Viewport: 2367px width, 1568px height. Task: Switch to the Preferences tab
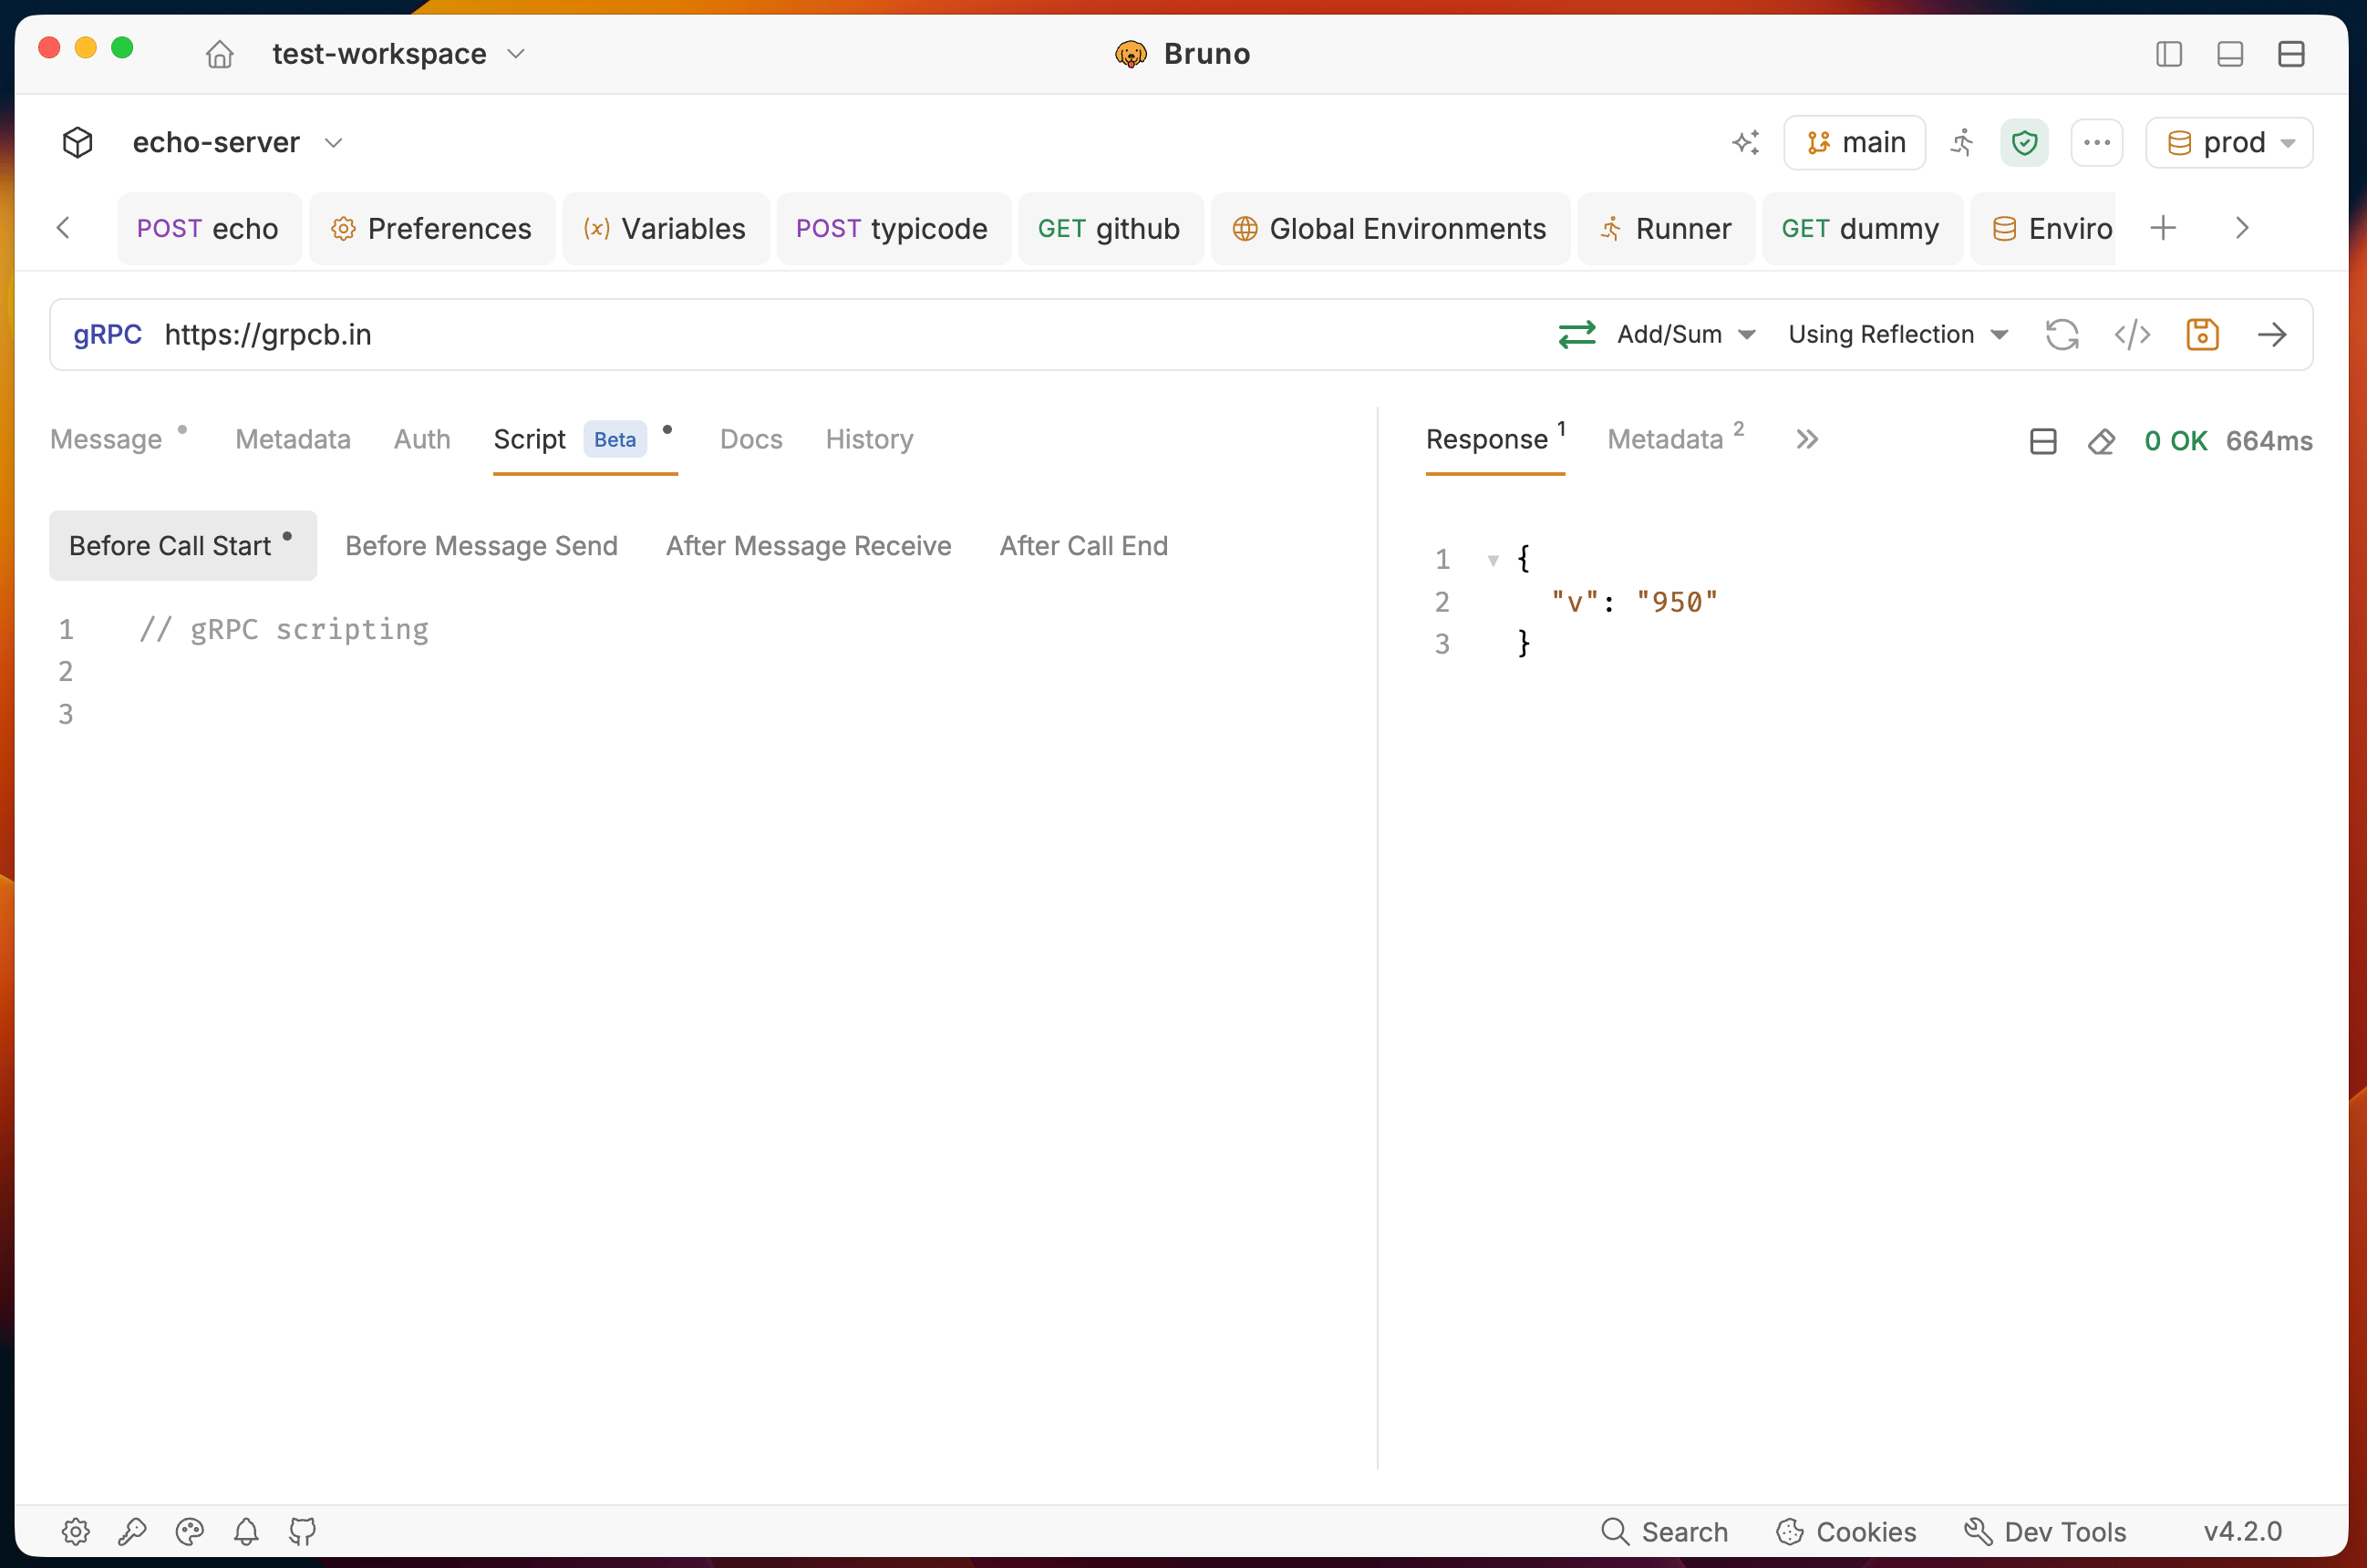click(432, 229)
